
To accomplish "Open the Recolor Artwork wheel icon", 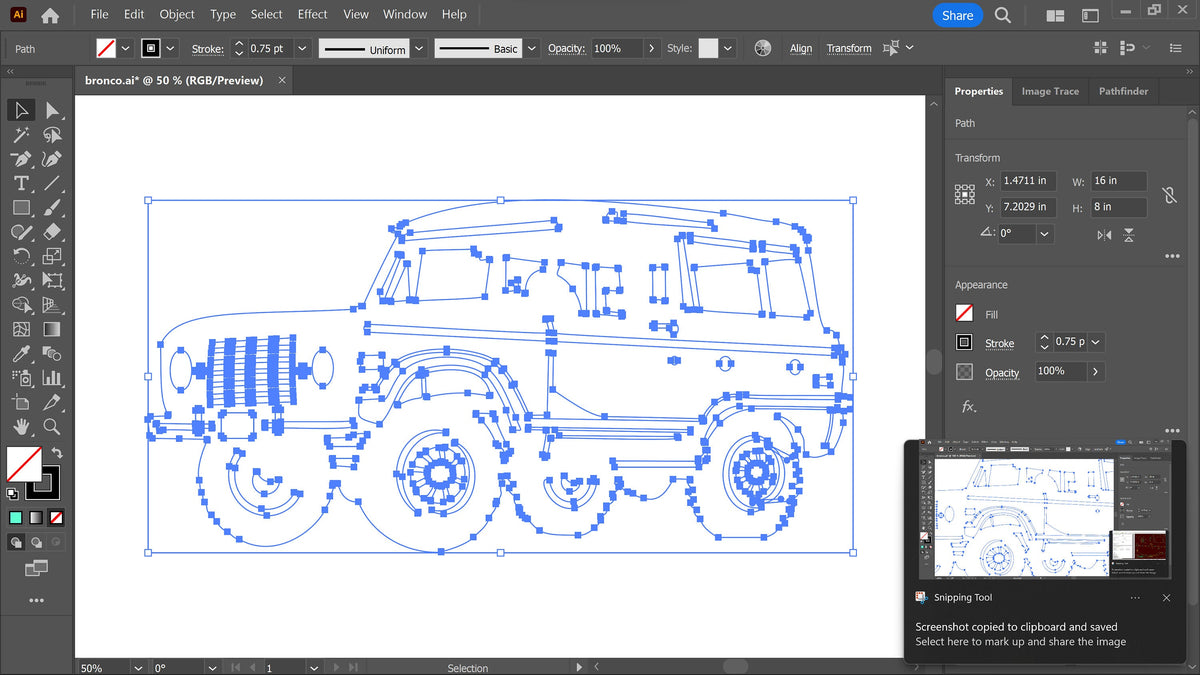I will [x=763, y=48].
